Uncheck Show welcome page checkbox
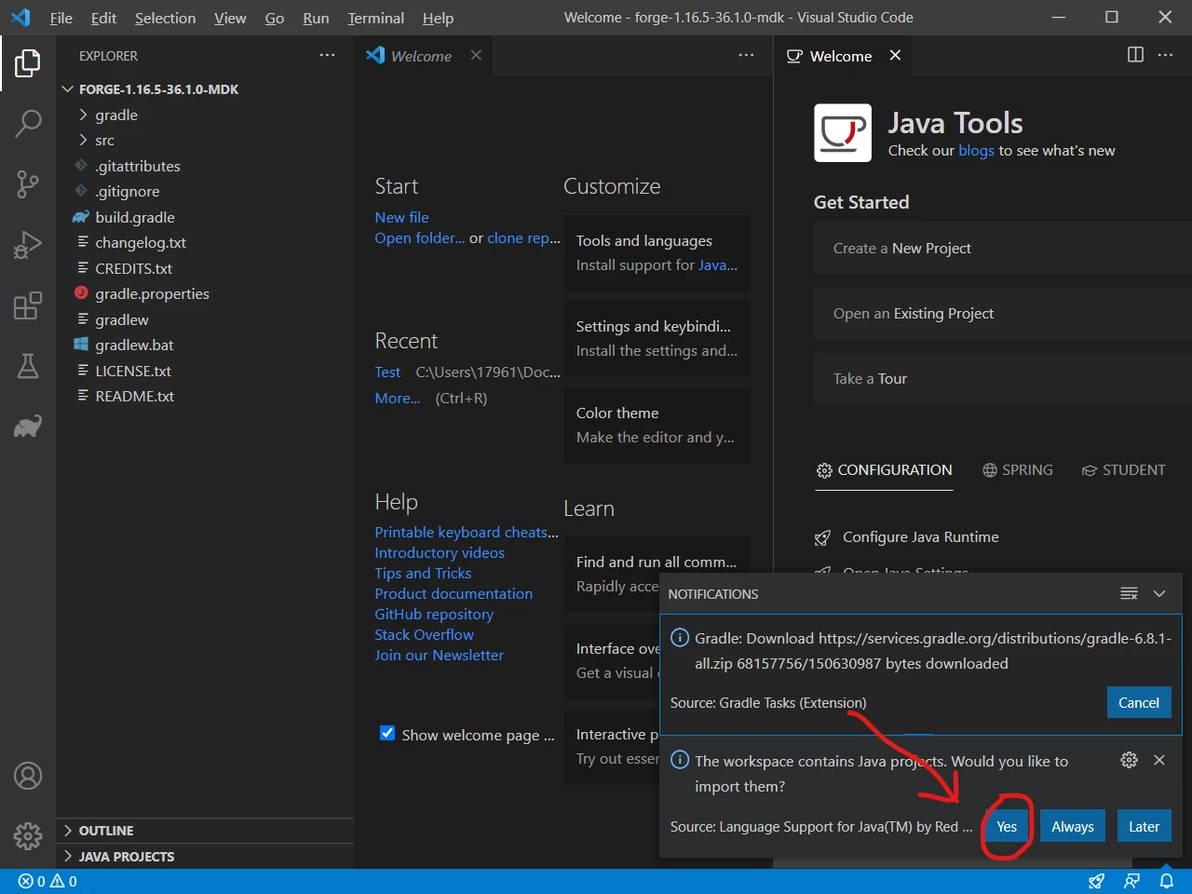Screen dimensions: 1192x894 [388, 733]
